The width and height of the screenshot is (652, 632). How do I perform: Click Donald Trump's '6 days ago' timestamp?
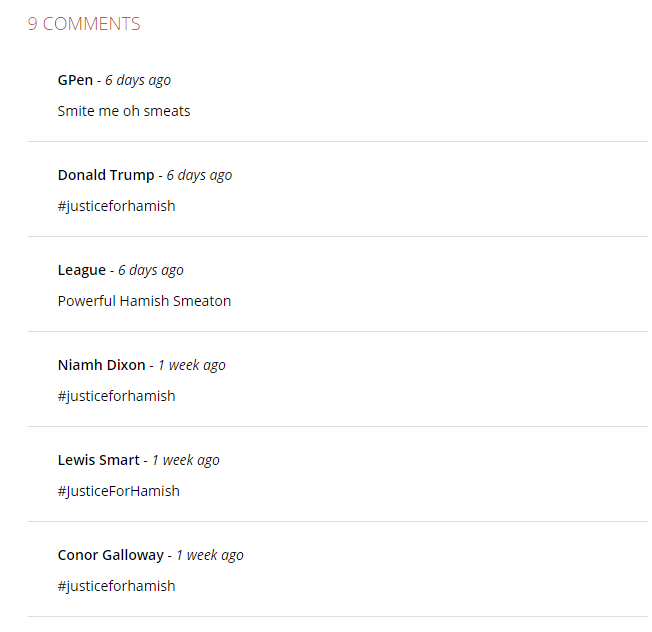pyautogui.click(x=199, y=175)
